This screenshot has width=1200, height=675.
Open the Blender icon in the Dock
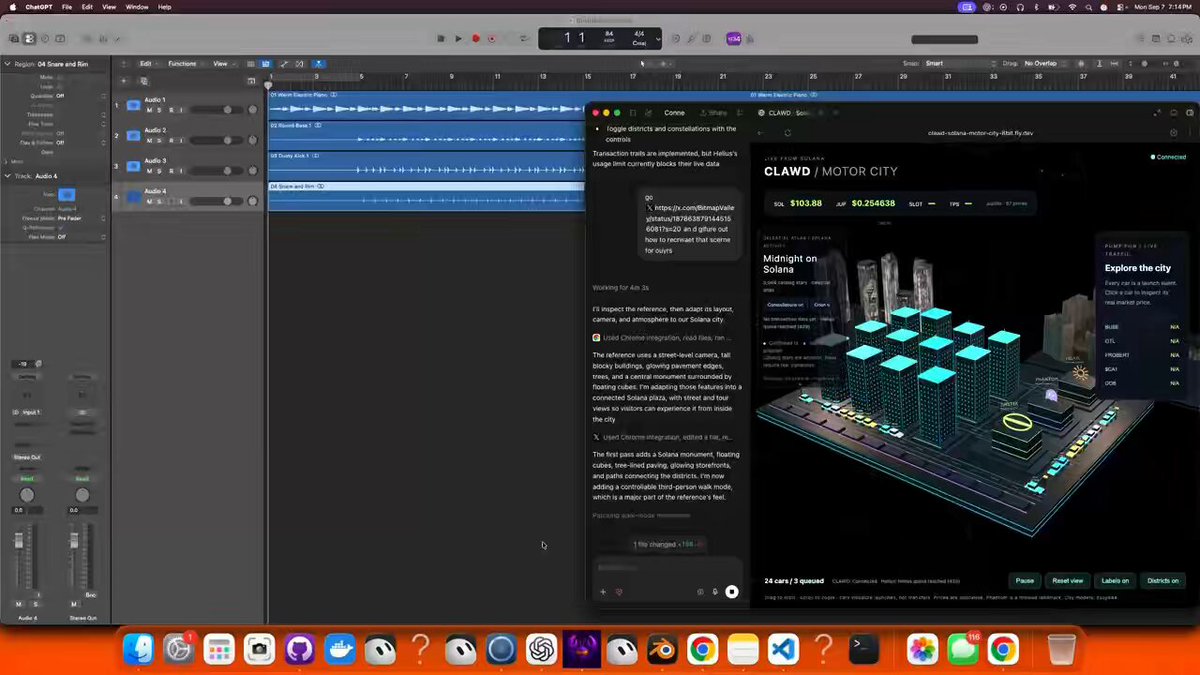point(662,650)
